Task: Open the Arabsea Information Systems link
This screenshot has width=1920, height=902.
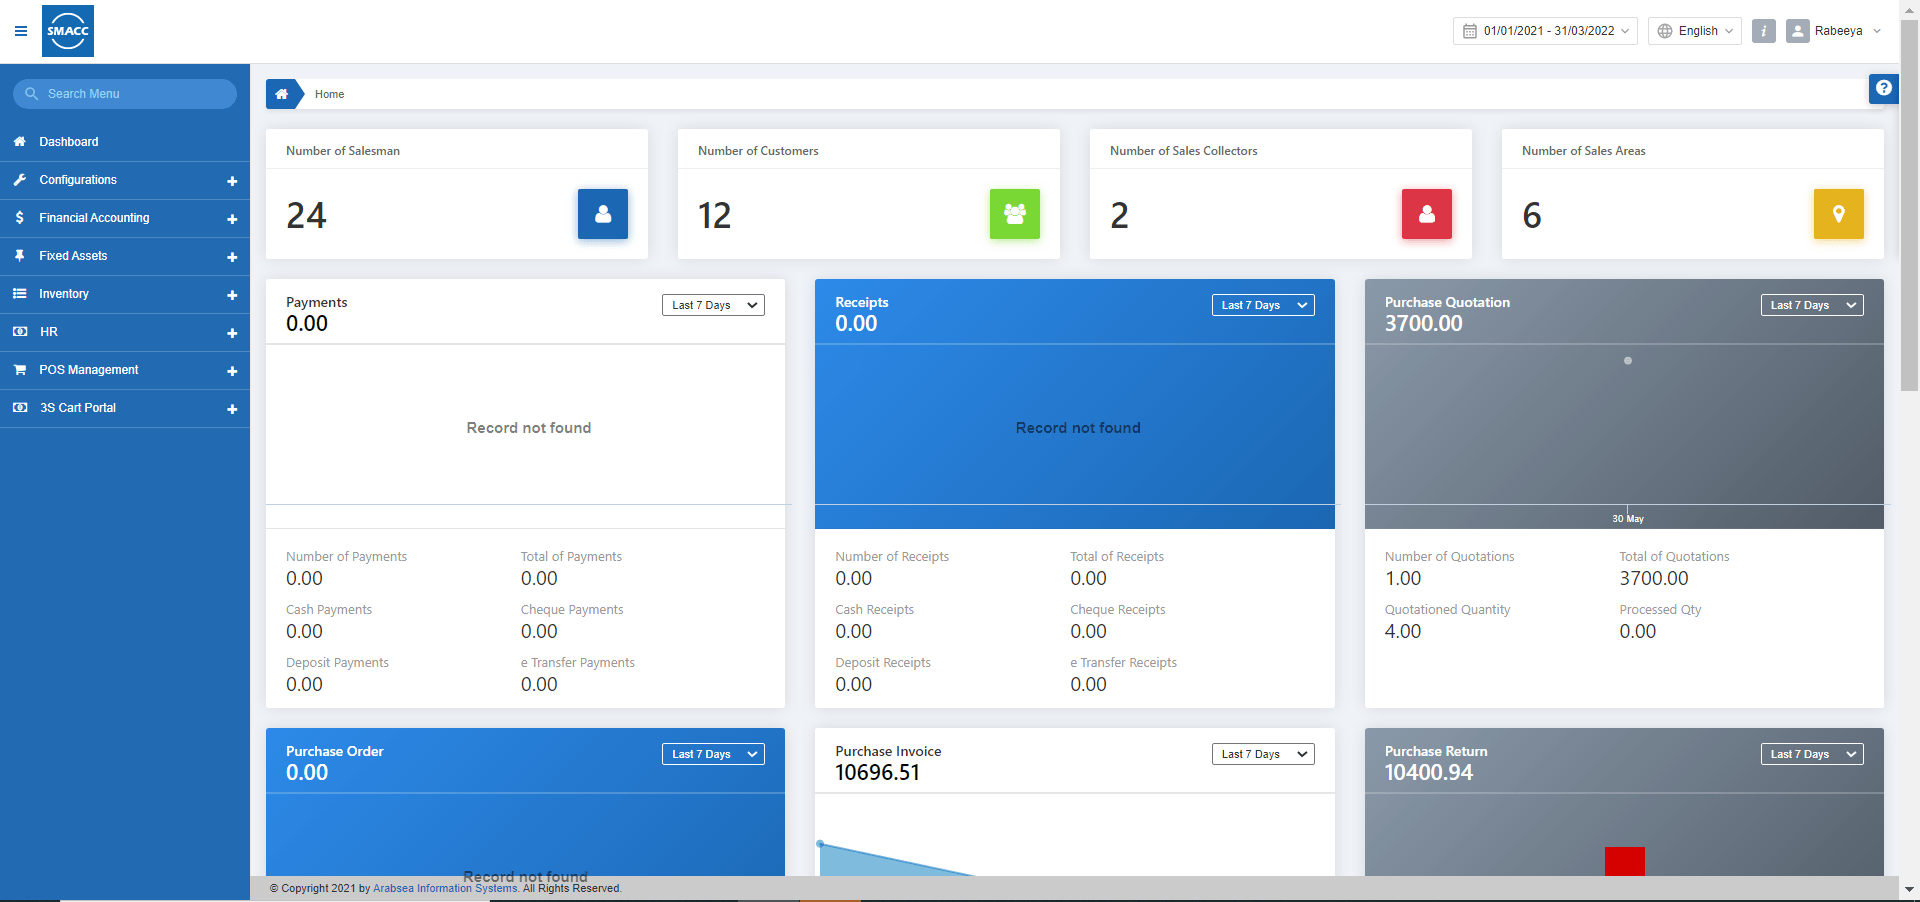Action: coord(445,888)
